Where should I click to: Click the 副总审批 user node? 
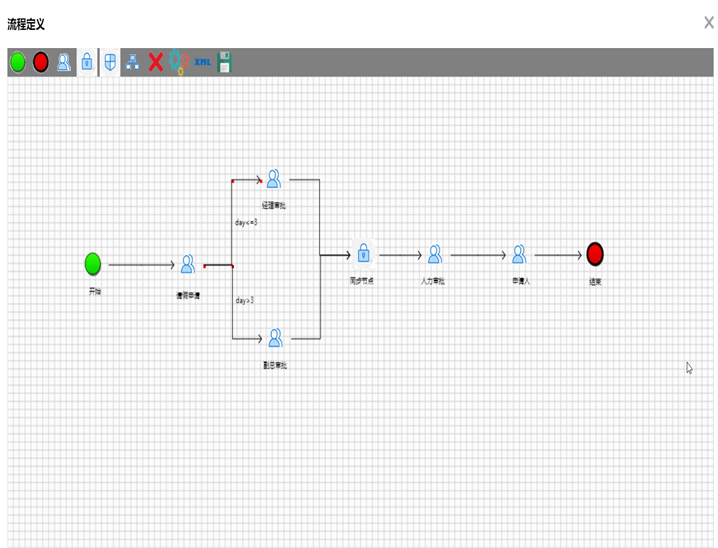tap(275, 338)
